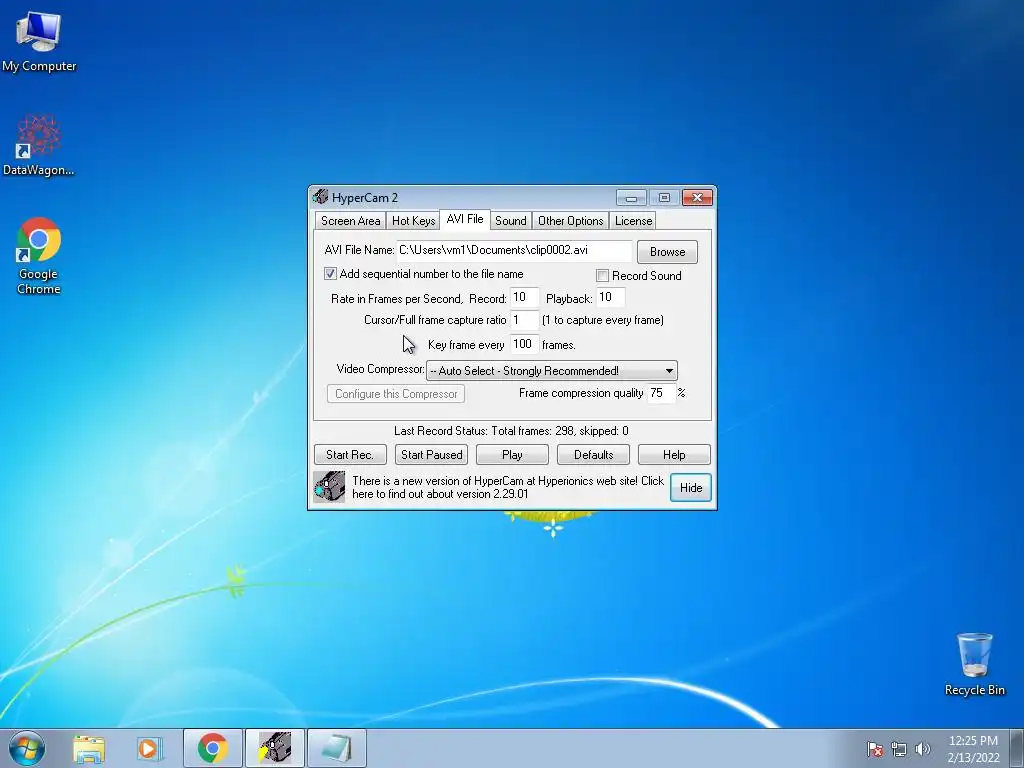Open the network tray icon
Screen dimensions: 1024x768
pos(899,749)
